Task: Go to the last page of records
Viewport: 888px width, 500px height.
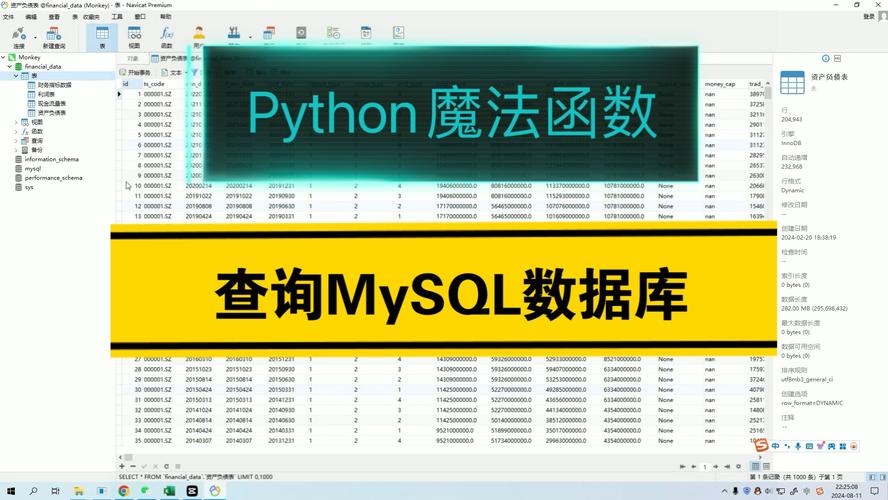Action: [727, 467]
